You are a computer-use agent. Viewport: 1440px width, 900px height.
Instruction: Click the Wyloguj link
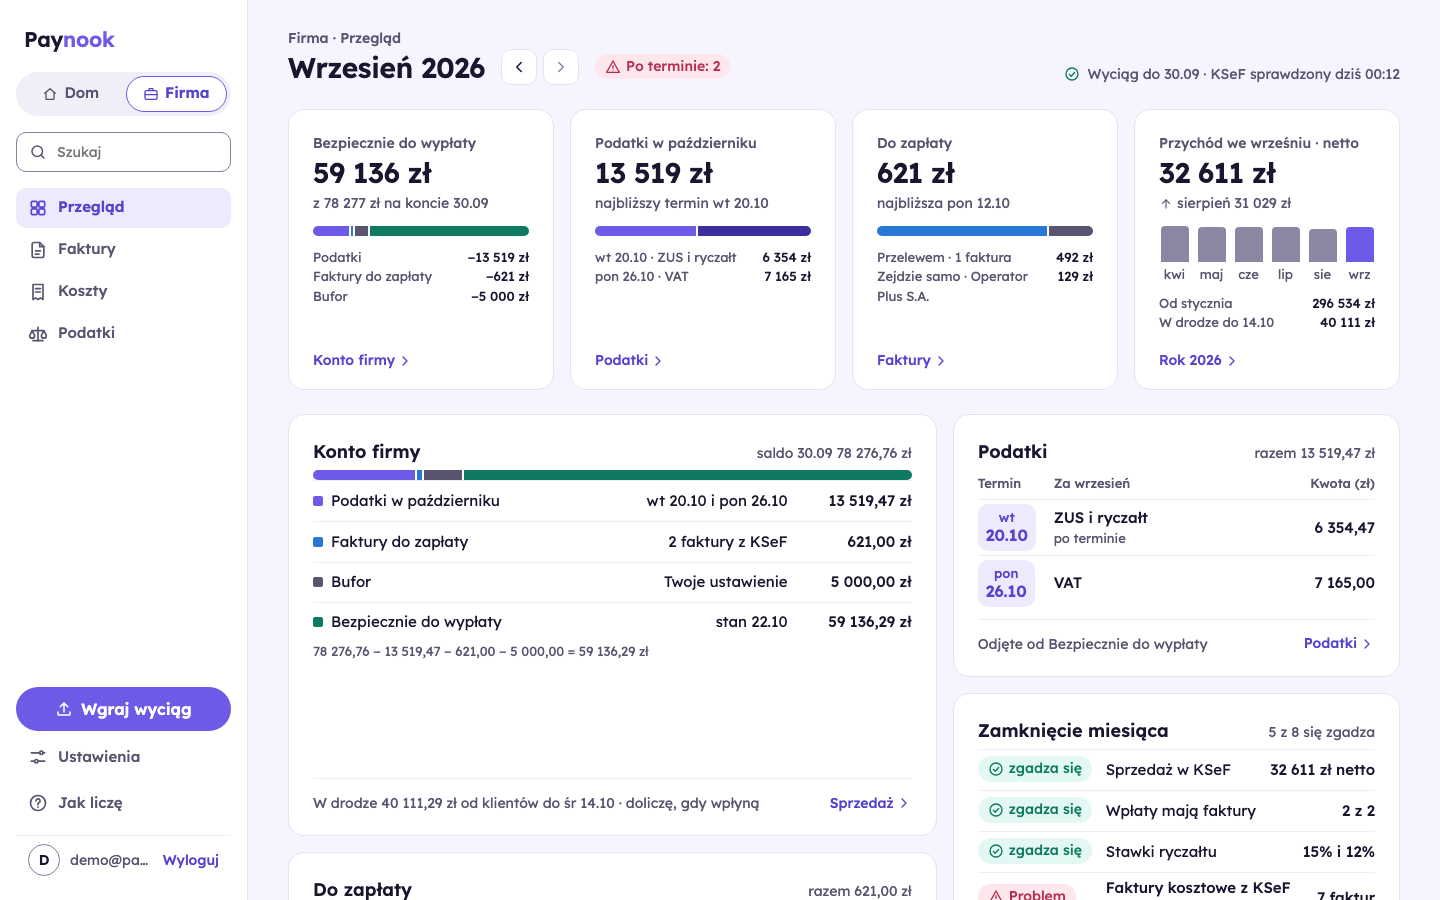(x=191, y=860)
